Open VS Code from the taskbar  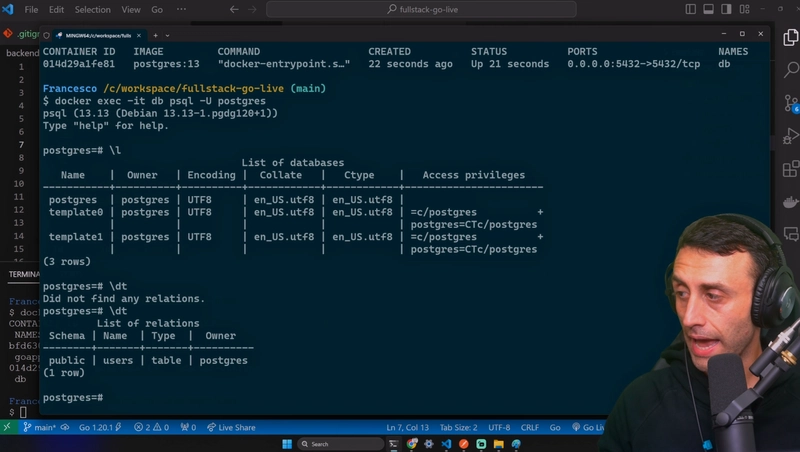[446, 444]
